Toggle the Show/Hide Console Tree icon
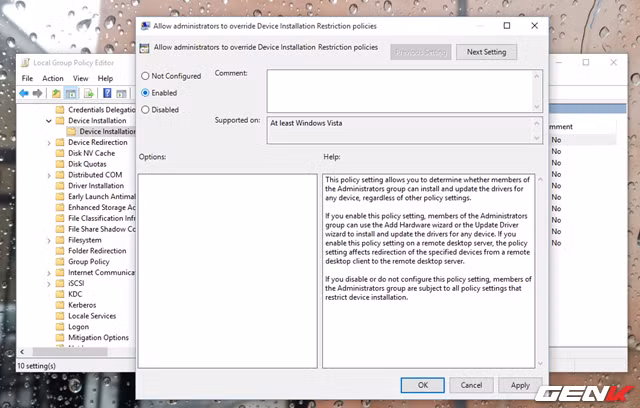Viewport: 640px width, 408px height. point(71,93)
